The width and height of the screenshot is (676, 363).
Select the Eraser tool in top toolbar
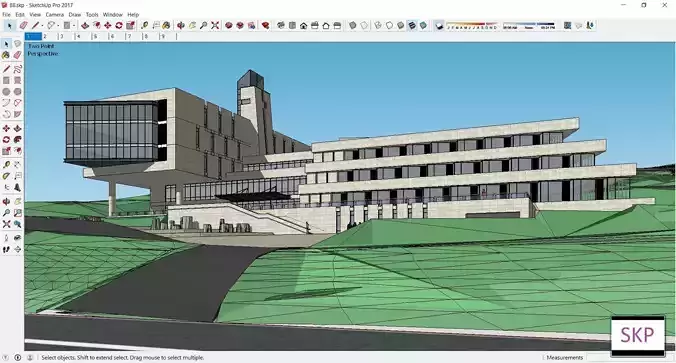[x=24, y=25]
